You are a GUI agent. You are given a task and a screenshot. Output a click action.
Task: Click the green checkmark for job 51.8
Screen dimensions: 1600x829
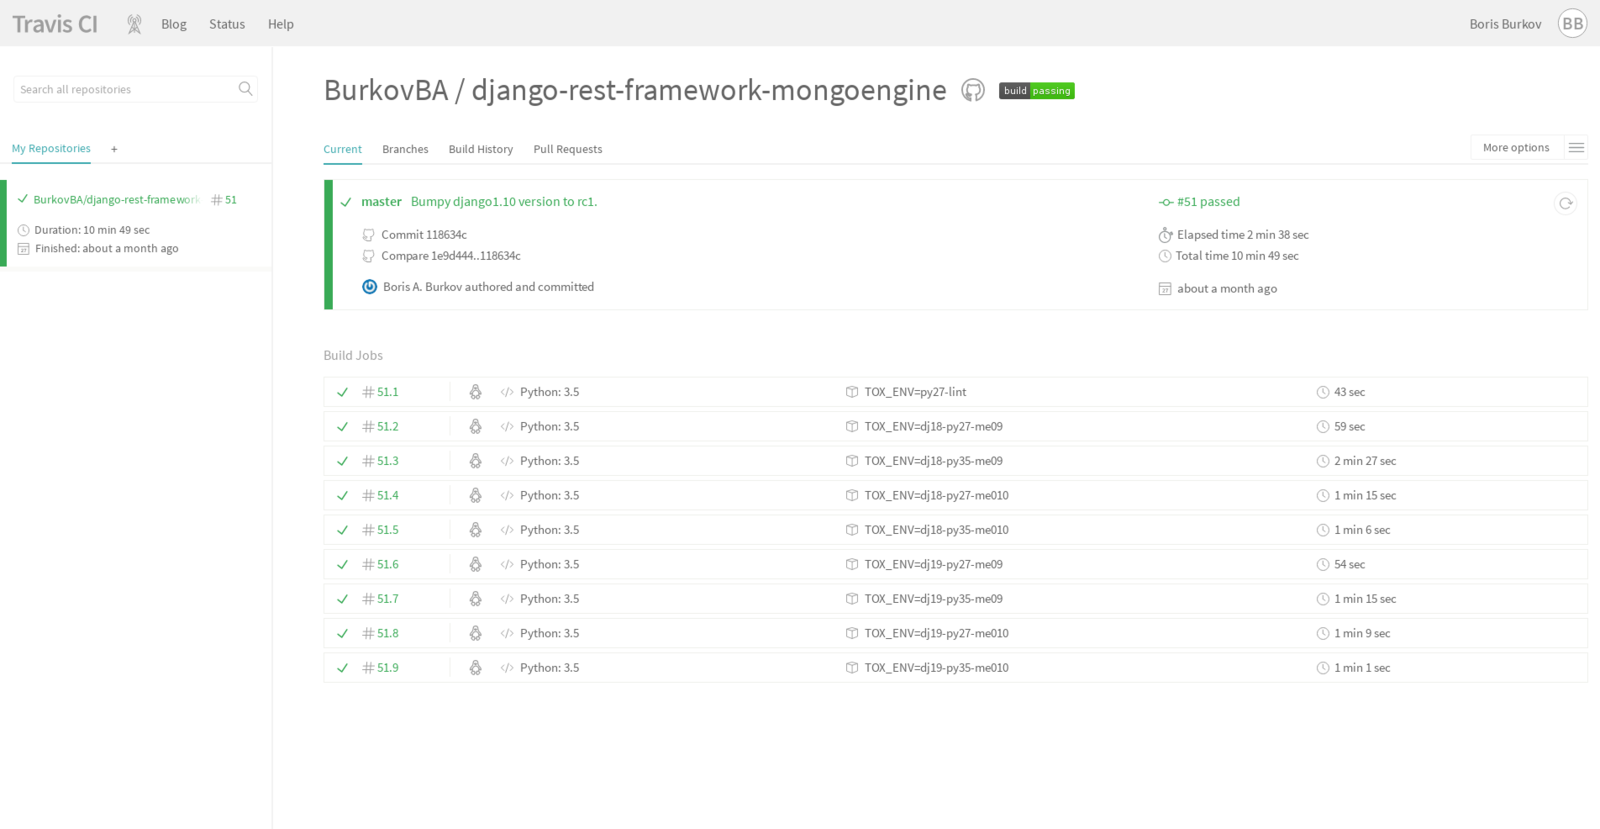coord(342,634)
